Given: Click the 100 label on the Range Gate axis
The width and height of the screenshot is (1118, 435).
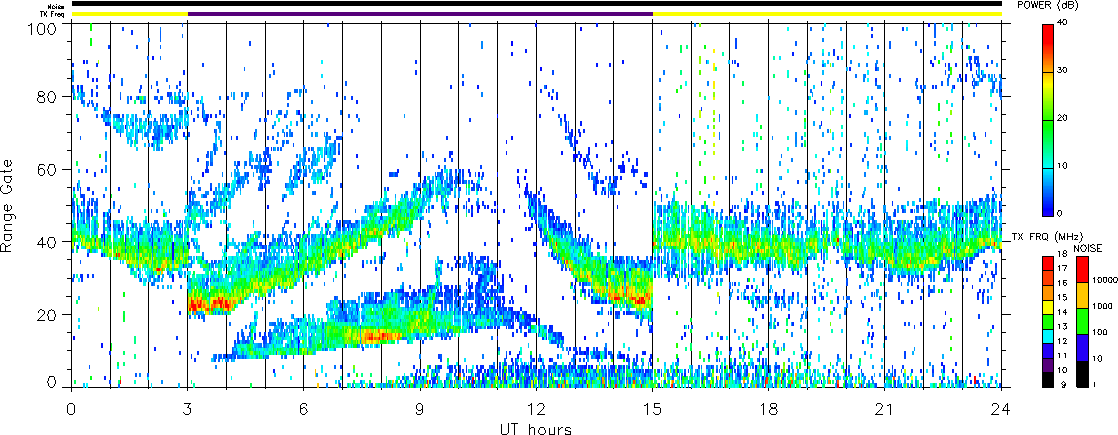Looking at the screenshot, I should (41, 27).
